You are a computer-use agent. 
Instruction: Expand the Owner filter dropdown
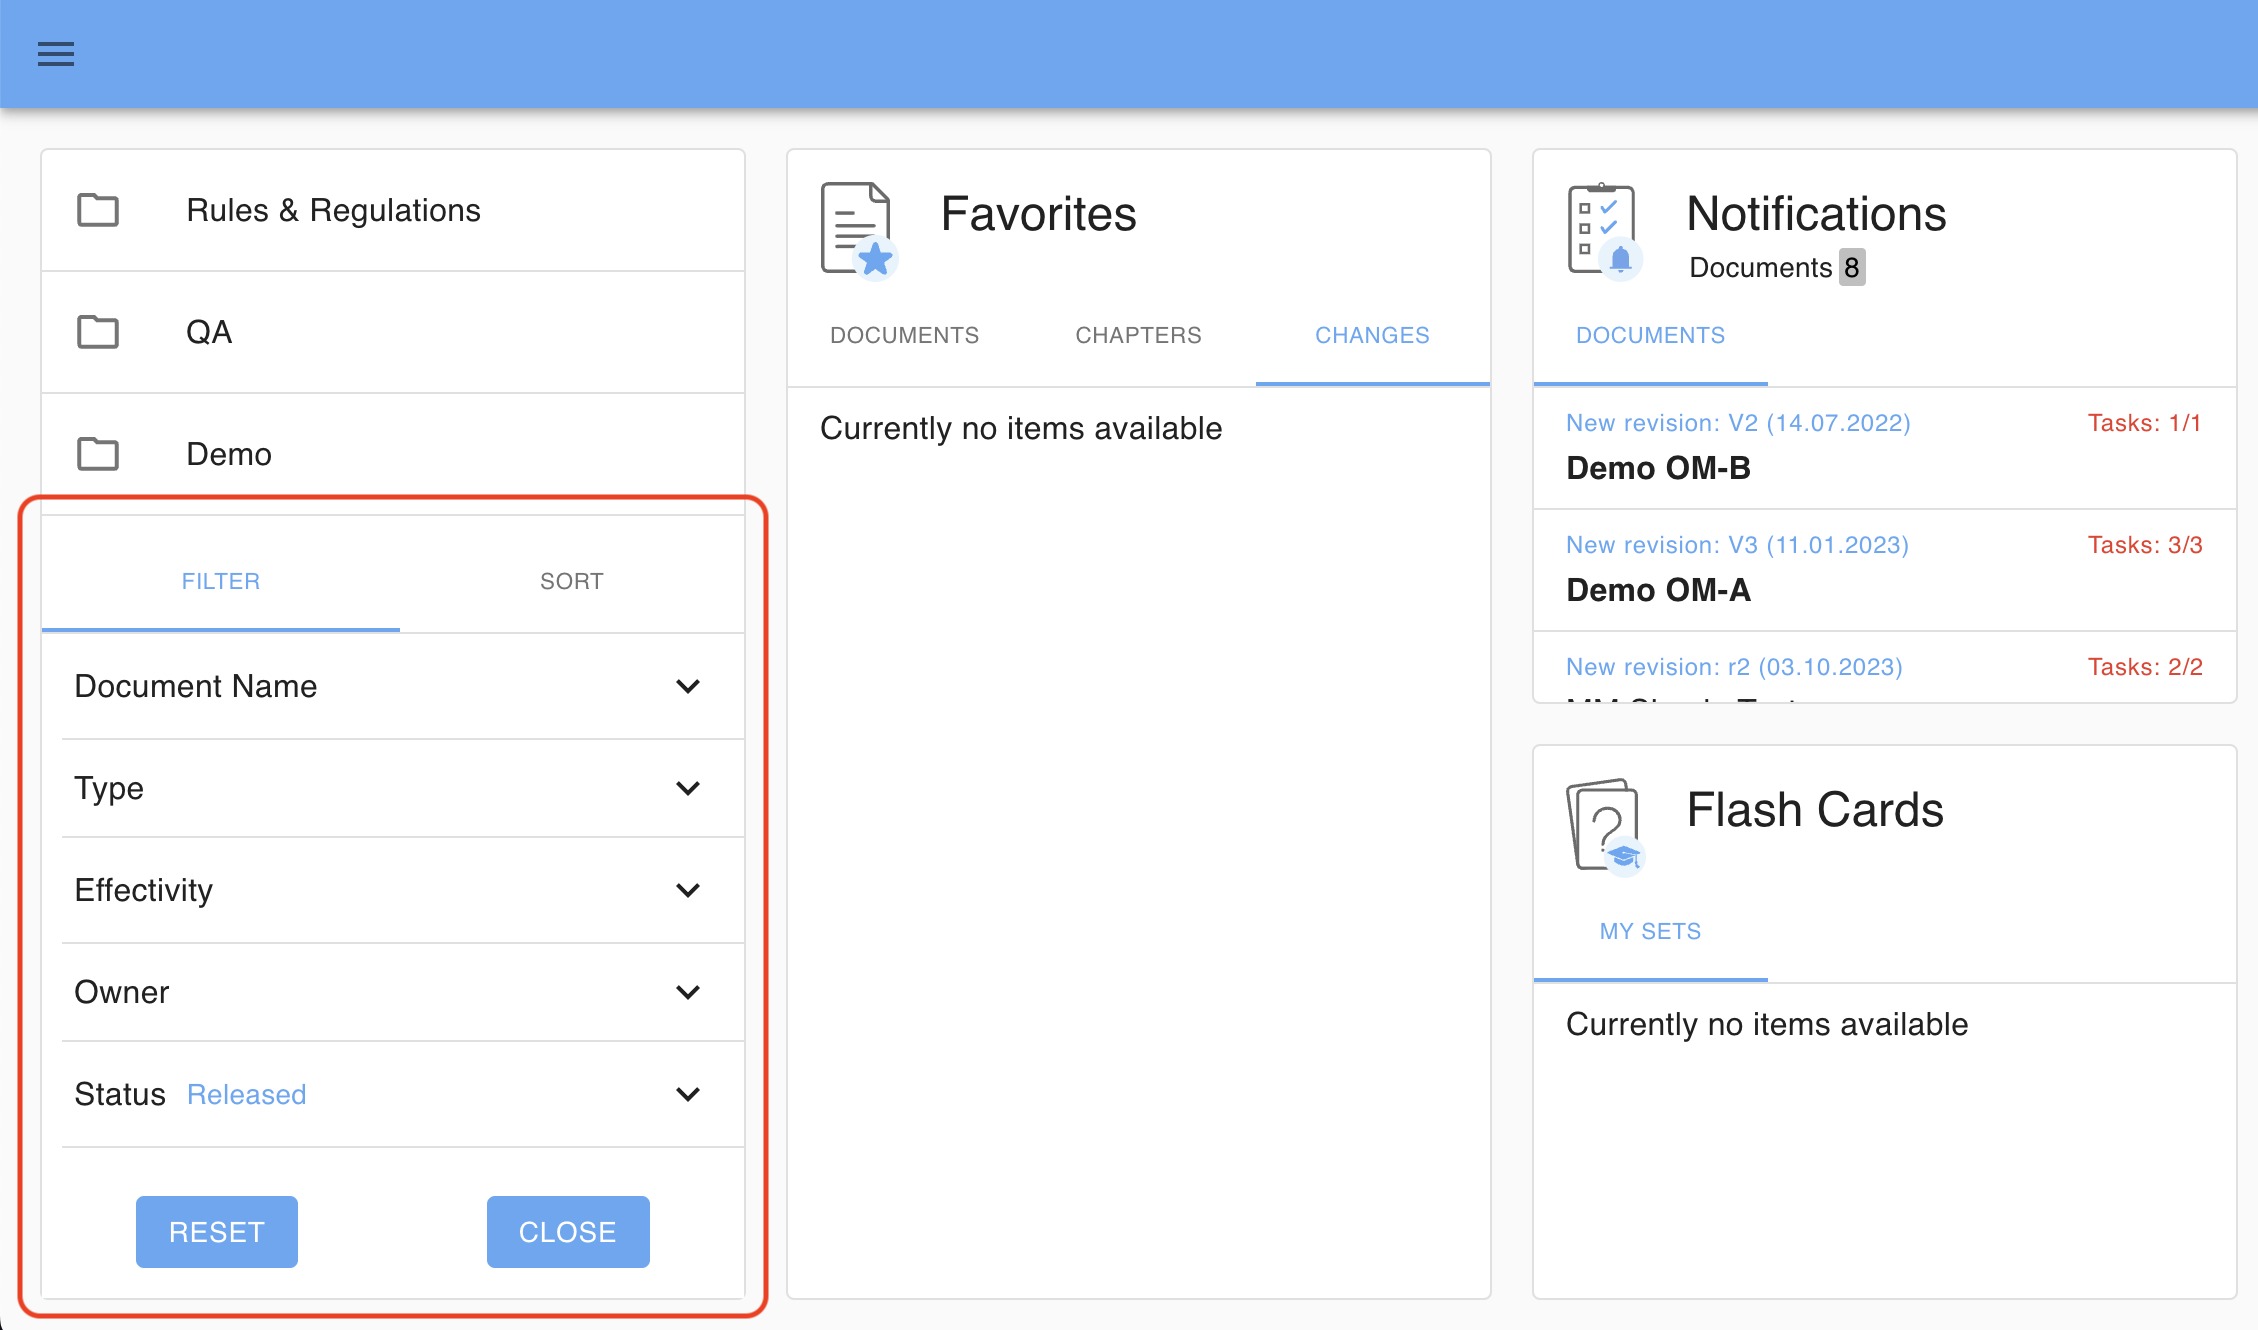[x=687, y=993]
